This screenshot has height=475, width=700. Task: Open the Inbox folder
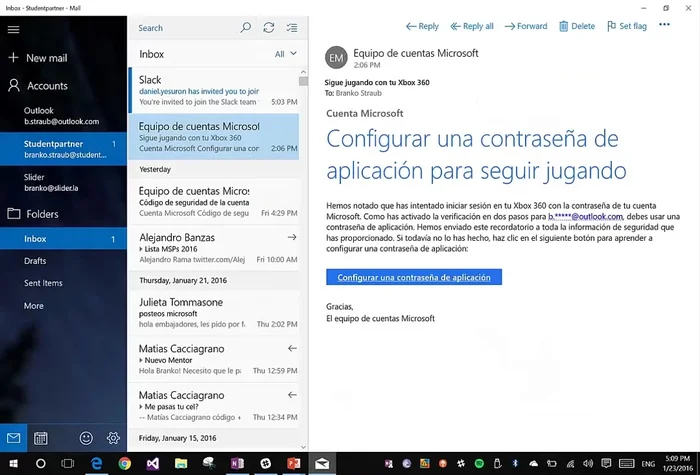[x=63, y=239]
